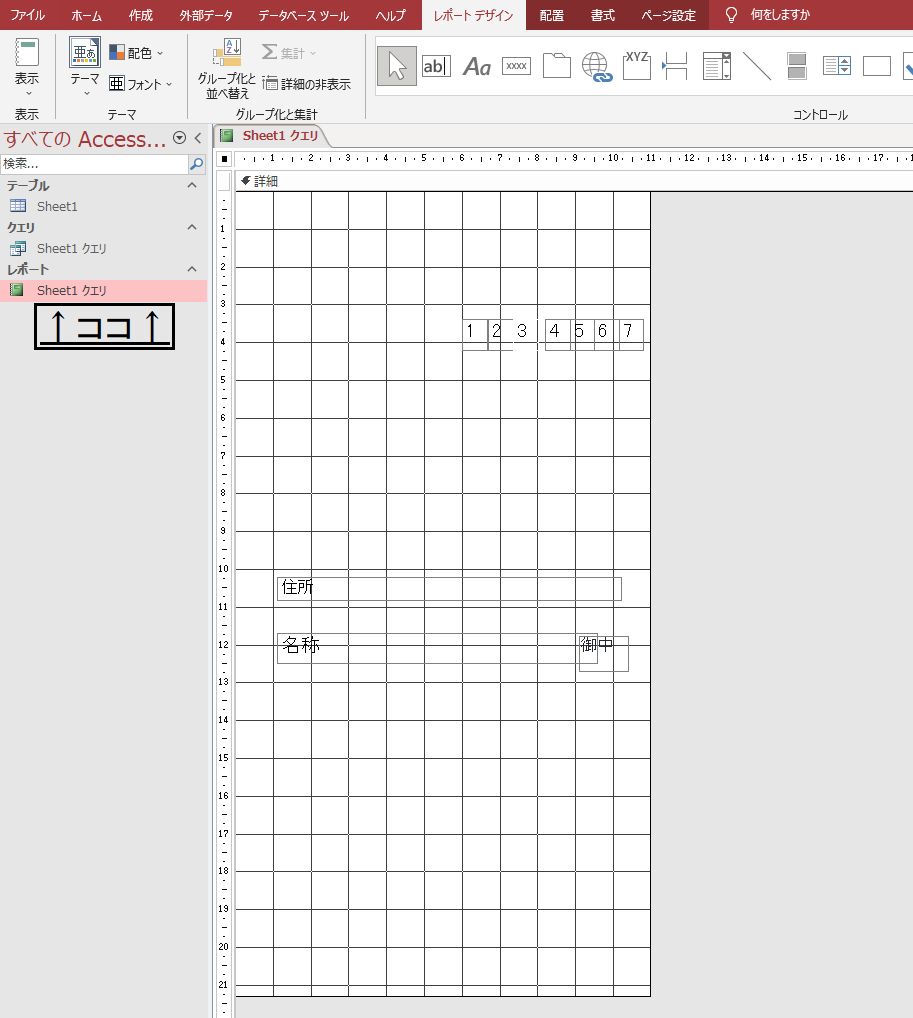Pick the Label (Aa) control tool
The width and height of the screenshot is (913, 1018).
(x=477, y=67)
